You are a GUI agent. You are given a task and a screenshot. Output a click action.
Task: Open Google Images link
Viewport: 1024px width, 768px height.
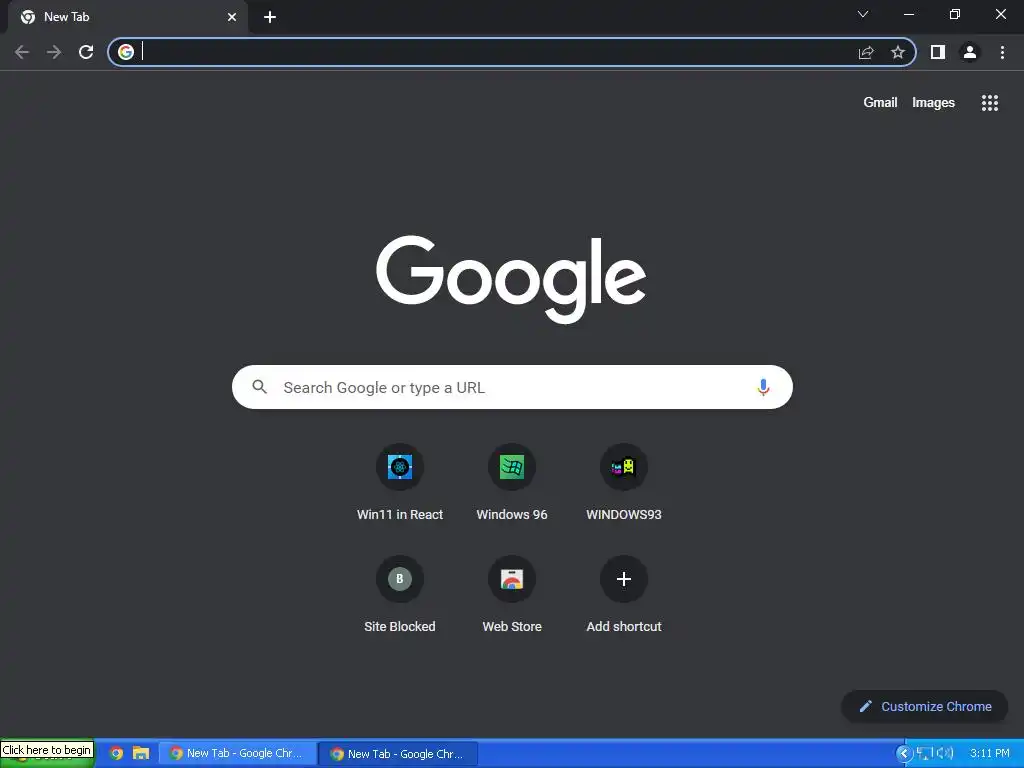pyautogui.click(x=933, y=103)
